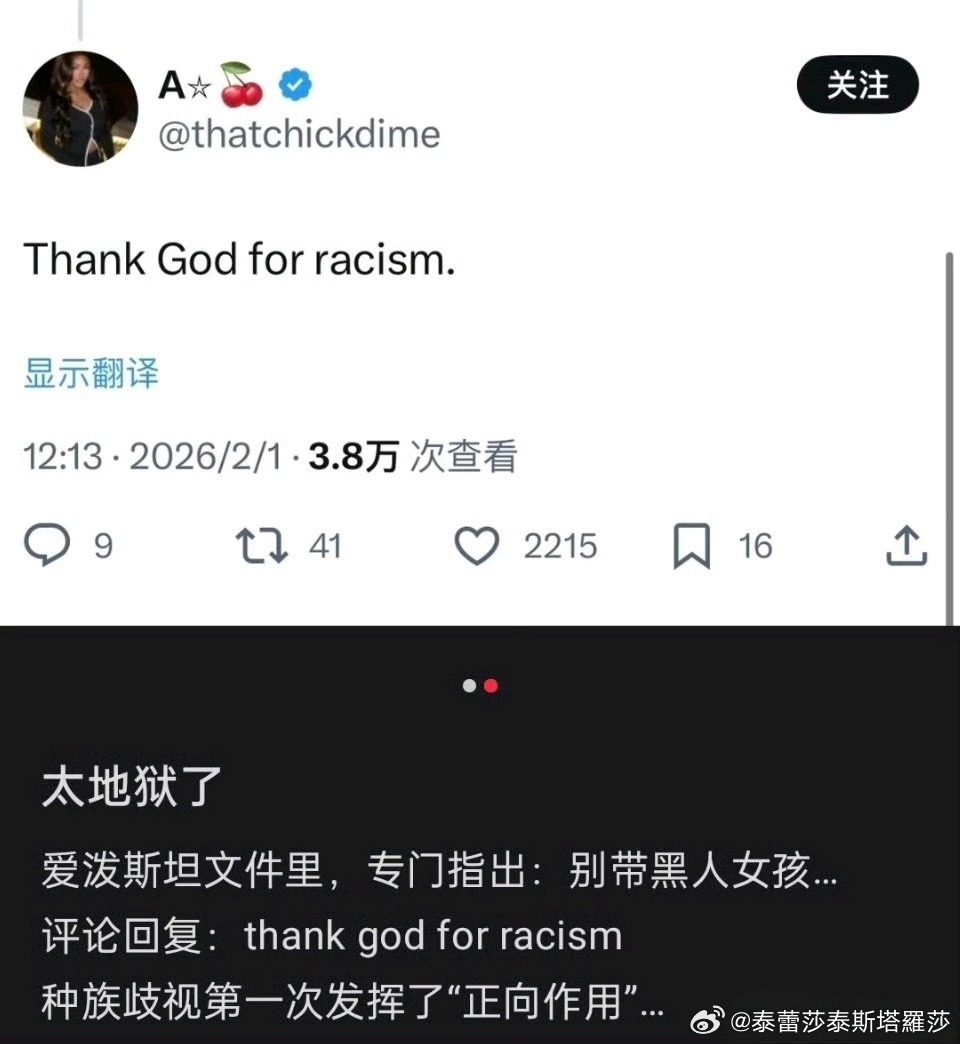Tap the retweet arrows icon

click(x=262, y=545)
